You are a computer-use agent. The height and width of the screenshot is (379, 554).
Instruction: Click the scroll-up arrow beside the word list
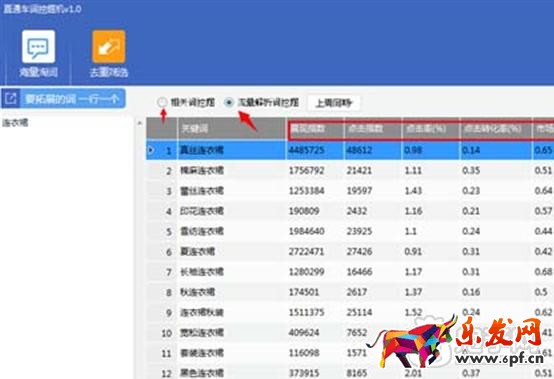[140, 123]
